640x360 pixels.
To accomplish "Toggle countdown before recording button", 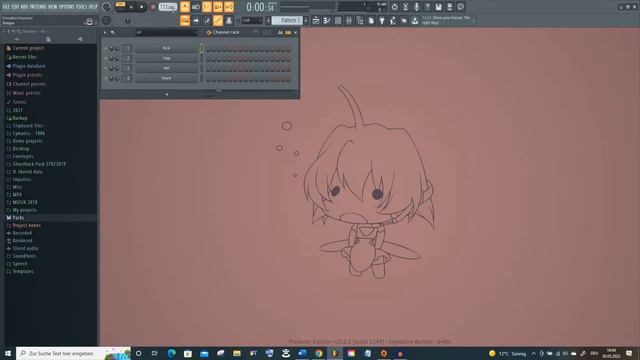I will [207, 7].
